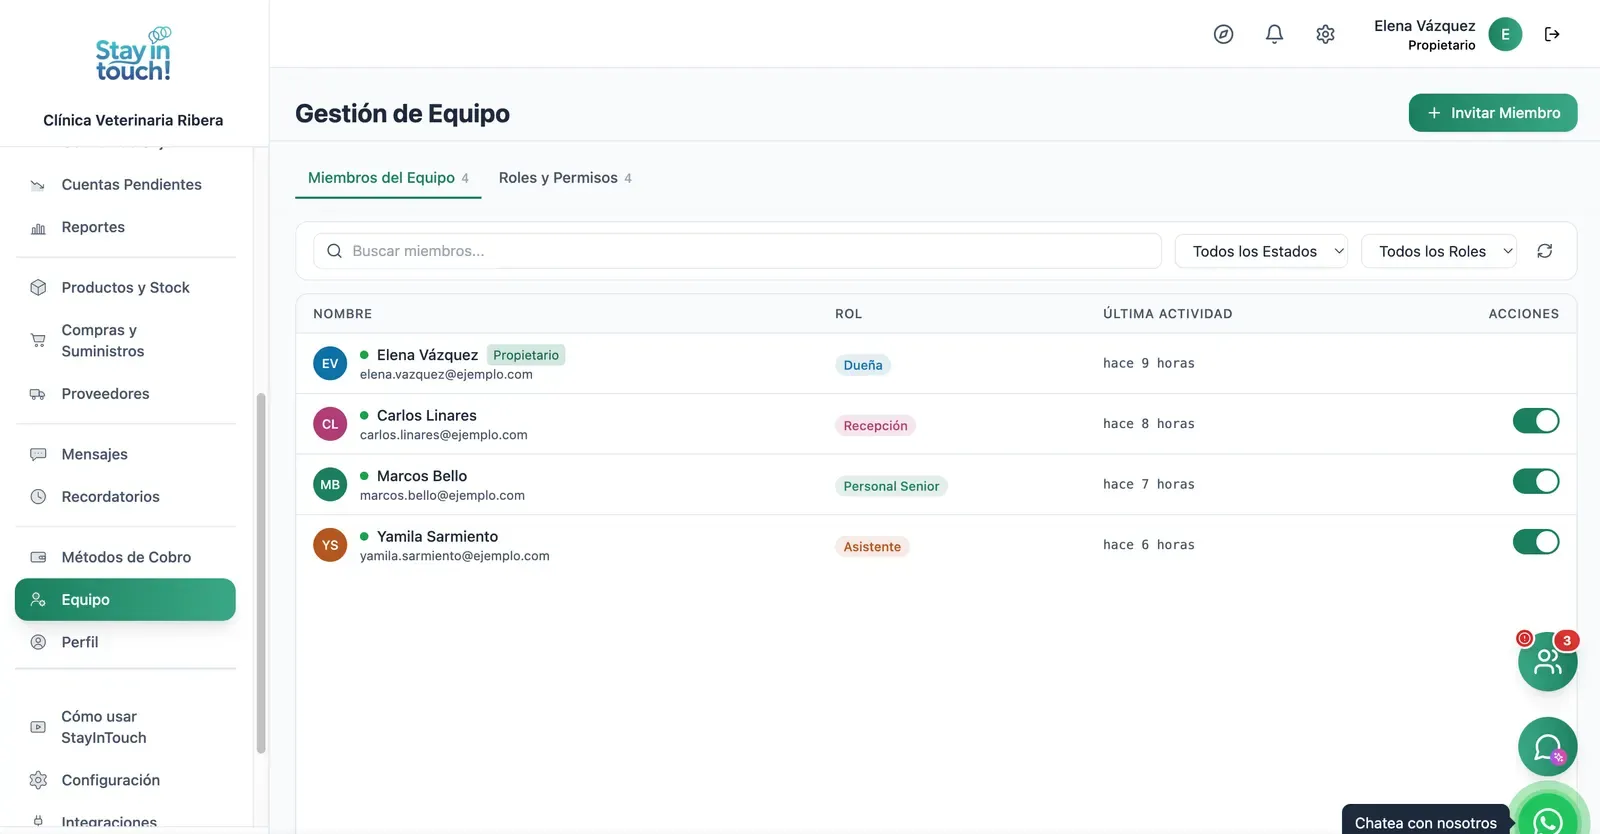Switch off Yamila Sarmiento toggle
This screenshot has width=1600, height=834.
pos(1535,542)
